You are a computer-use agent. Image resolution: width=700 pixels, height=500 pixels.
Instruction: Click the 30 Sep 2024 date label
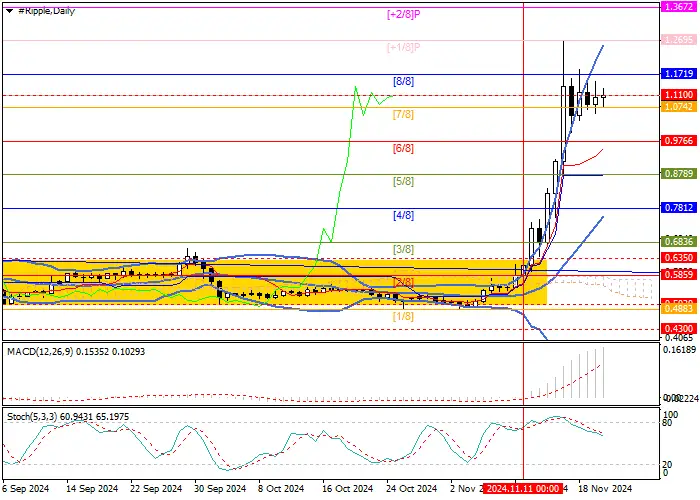pyautogui.click(x=220, y=489)
